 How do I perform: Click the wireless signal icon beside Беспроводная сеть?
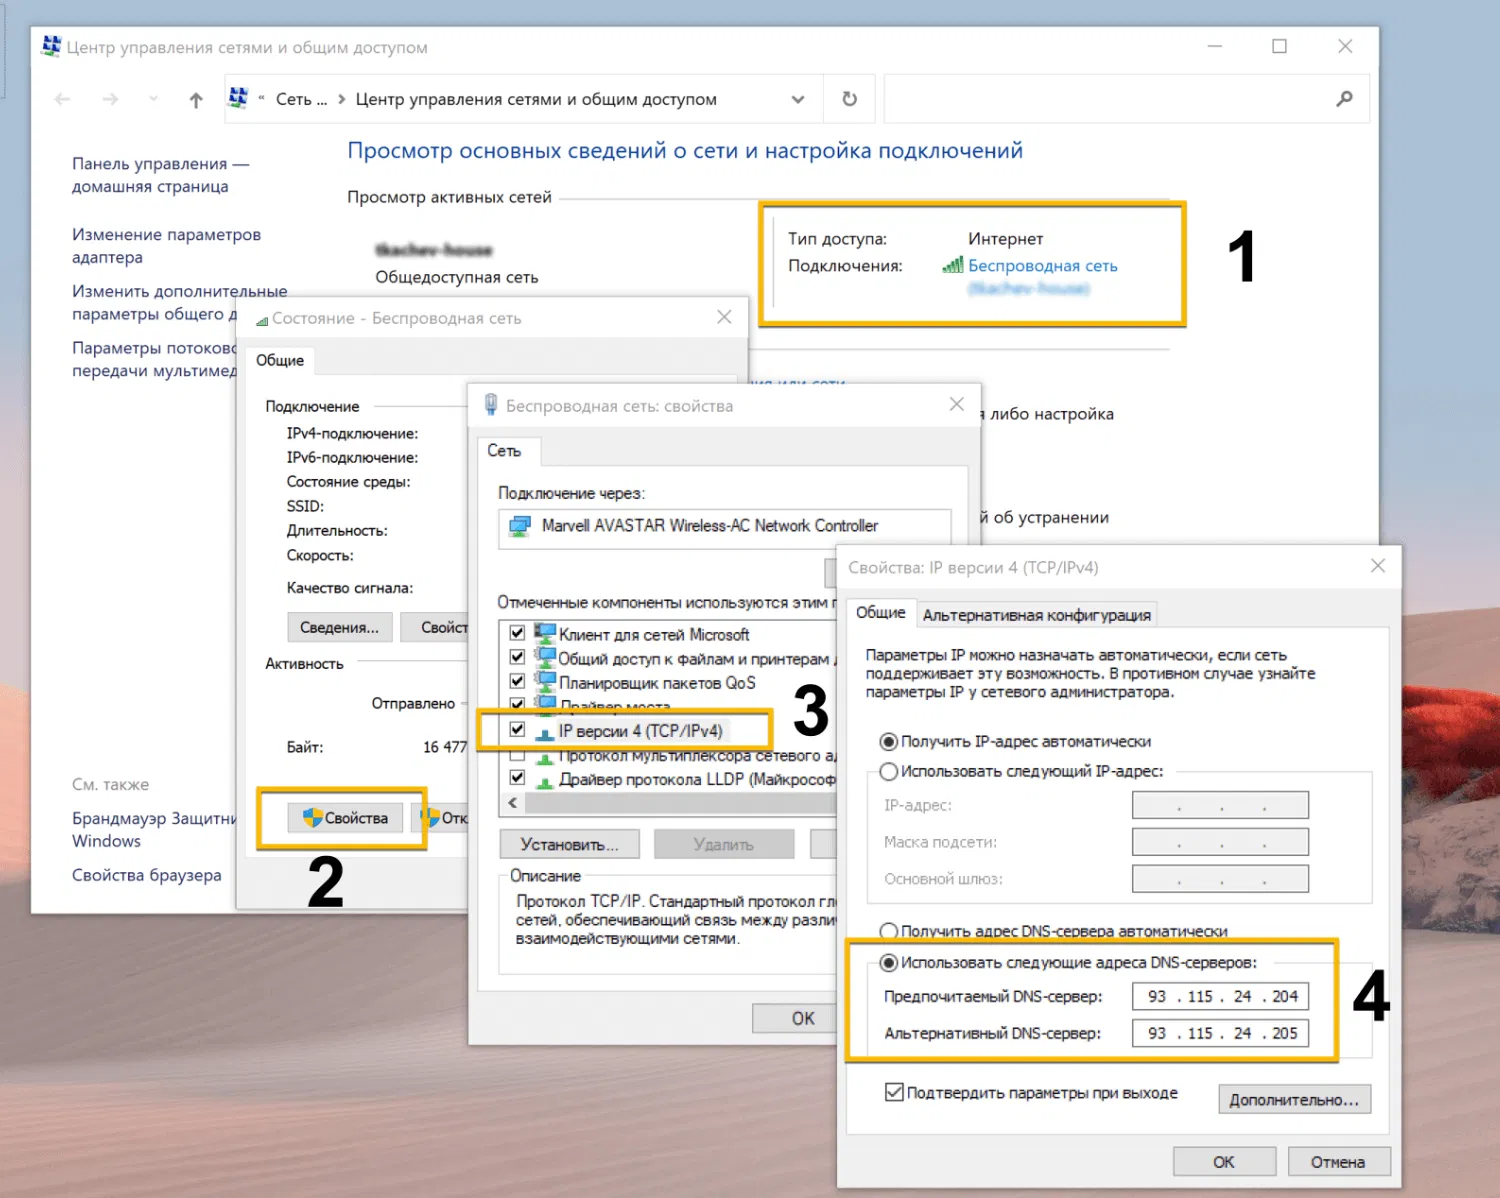point(952,266)
